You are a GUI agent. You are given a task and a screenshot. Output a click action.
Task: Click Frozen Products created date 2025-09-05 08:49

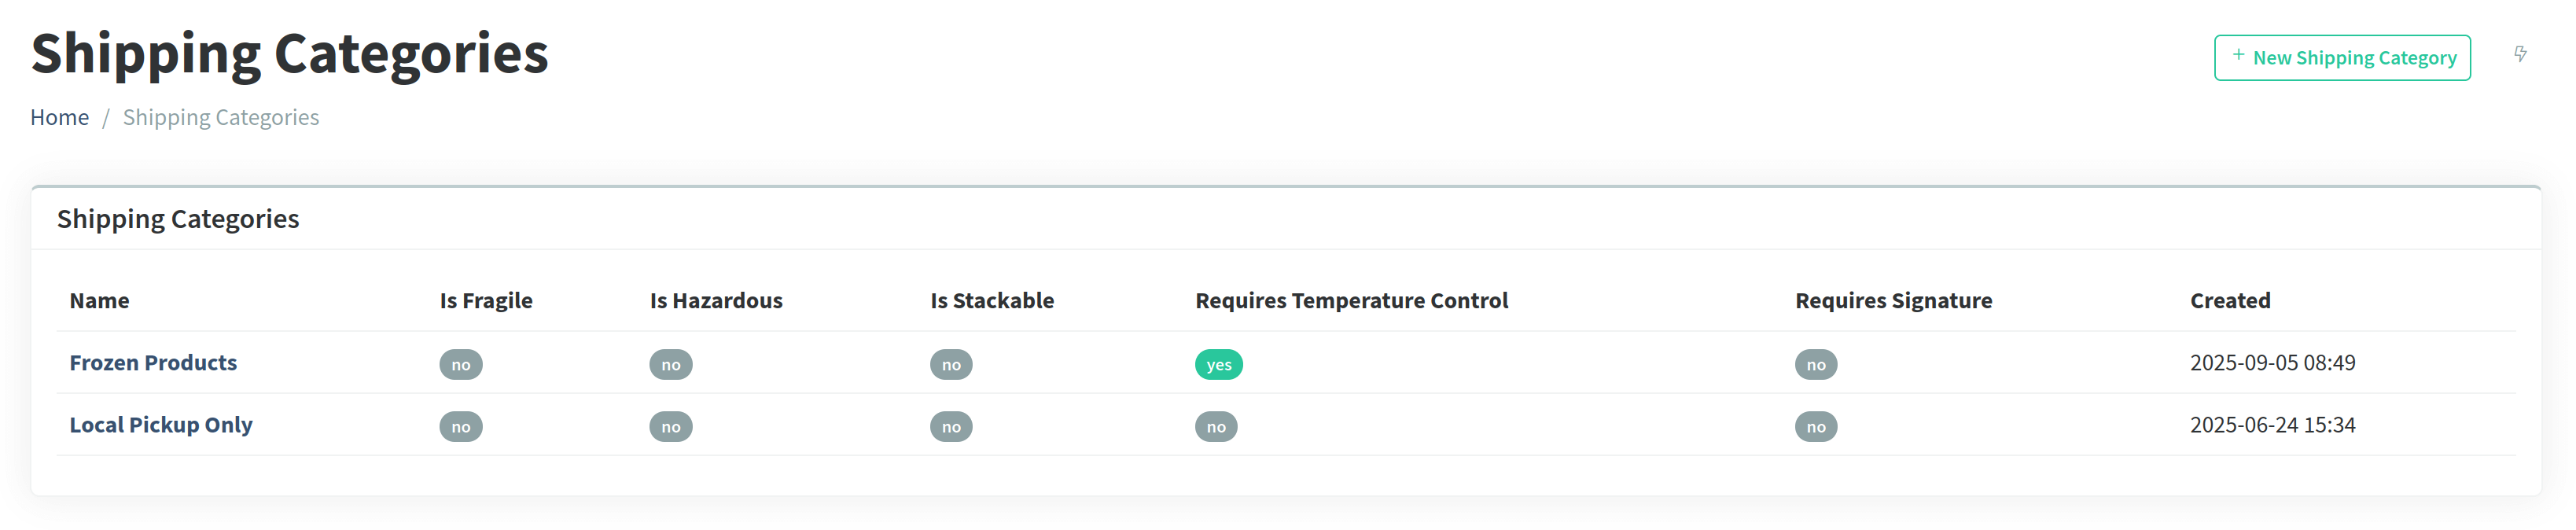coord(2272,363)
